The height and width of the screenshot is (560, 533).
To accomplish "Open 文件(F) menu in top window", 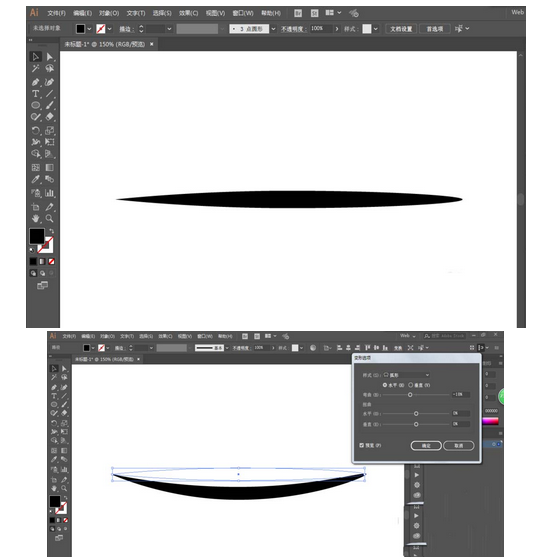I will (x=56, y=13).
